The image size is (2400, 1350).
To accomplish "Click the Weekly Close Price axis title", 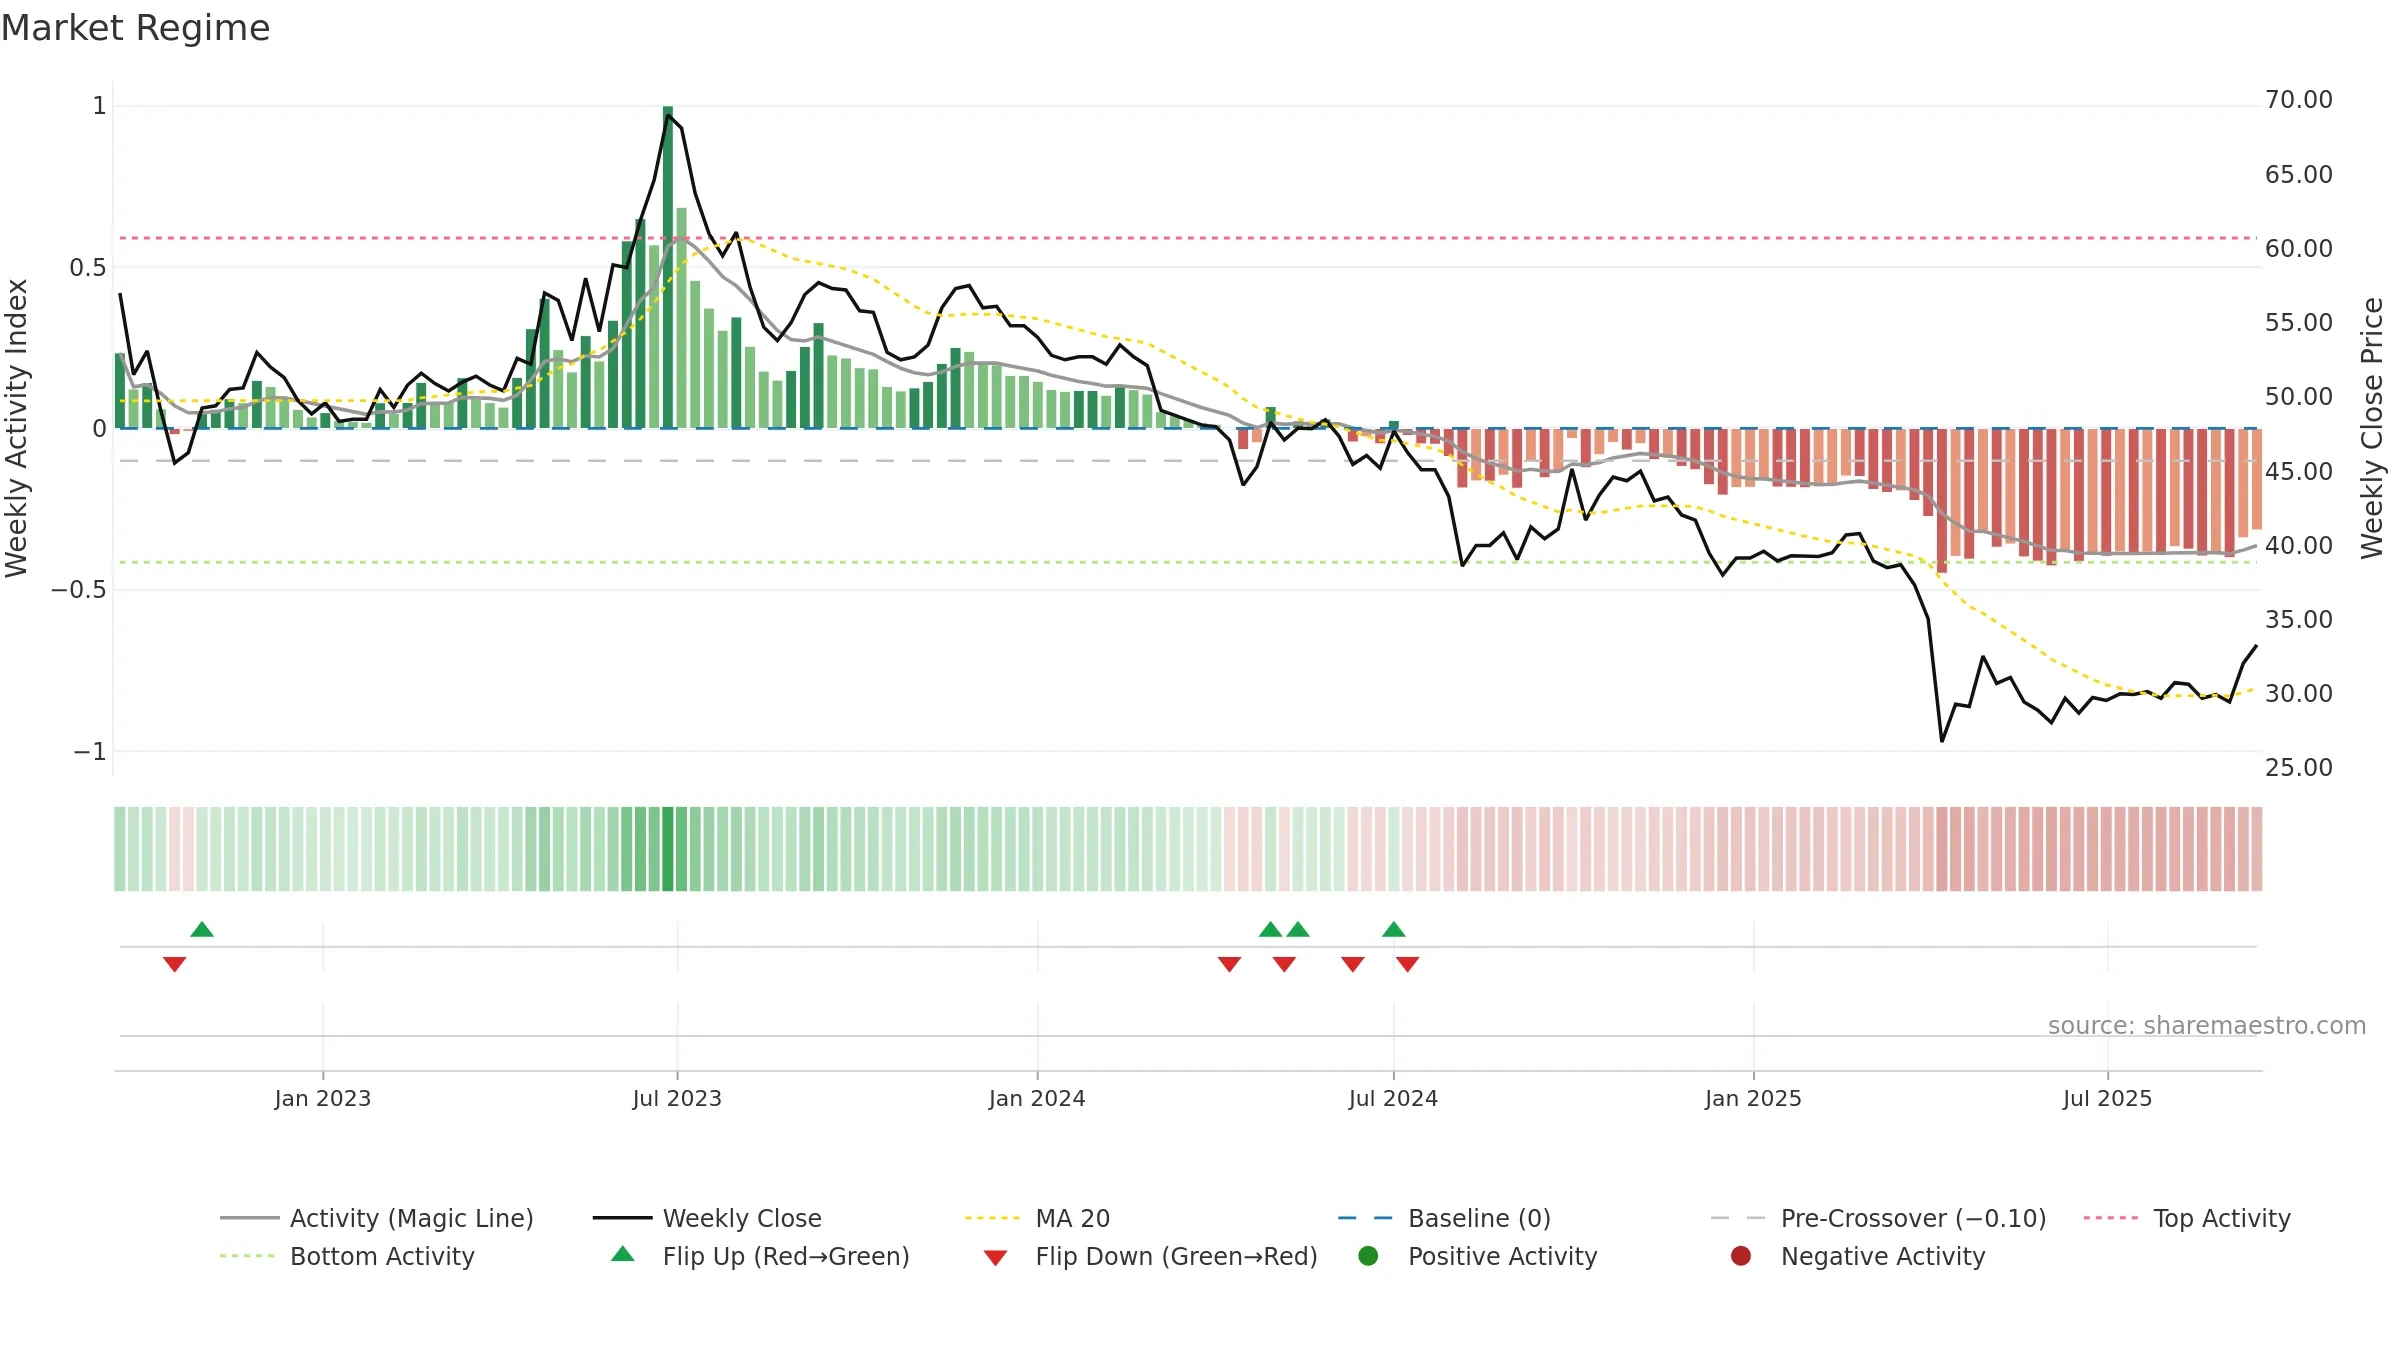I will click(2372, 428).
